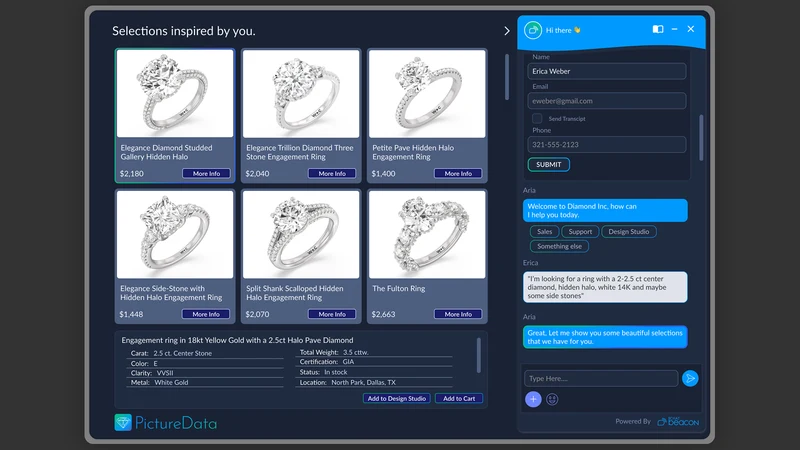Click the PictureData logo

pos(166,422)
